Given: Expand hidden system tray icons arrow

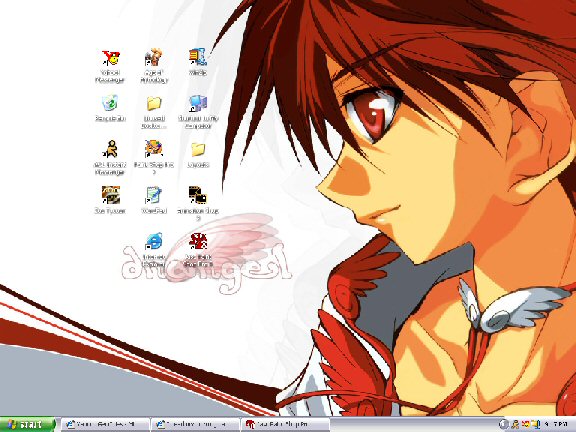Looking at the screenshot, I should tap(504, 425).
